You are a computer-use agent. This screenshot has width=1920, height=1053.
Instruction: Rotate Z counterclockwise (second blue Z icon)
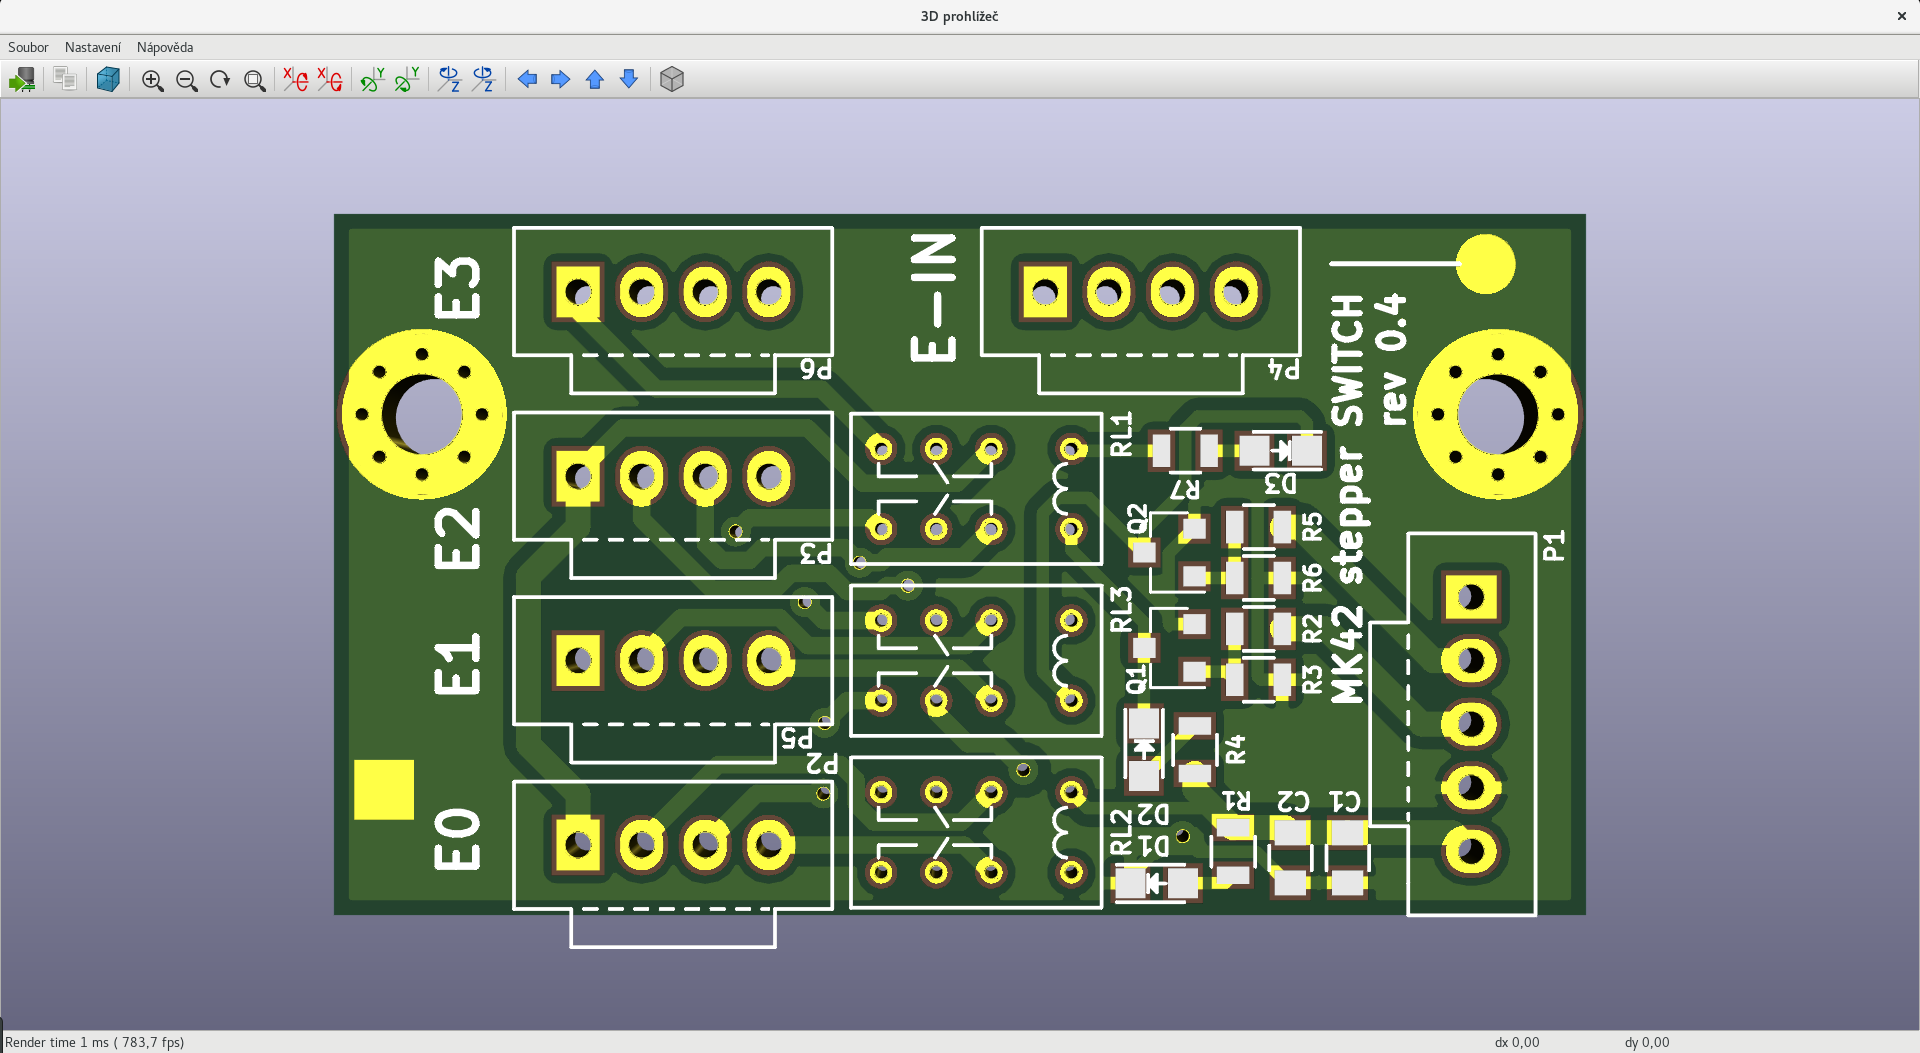click(x=484, y=80)
